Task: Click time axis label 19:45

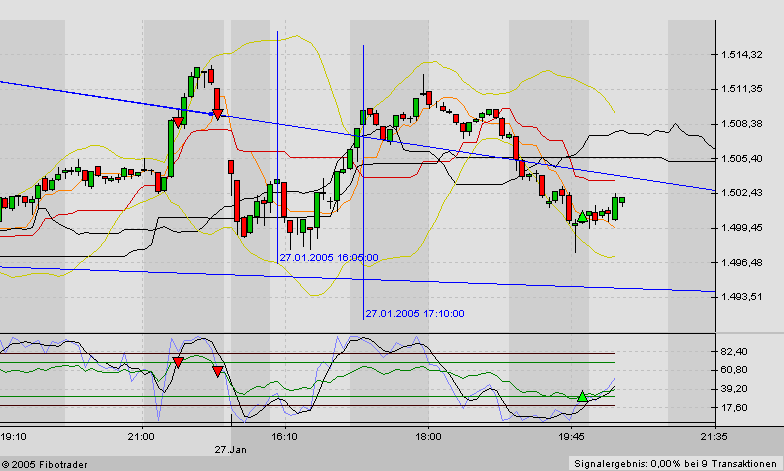Action: [571, 436]
